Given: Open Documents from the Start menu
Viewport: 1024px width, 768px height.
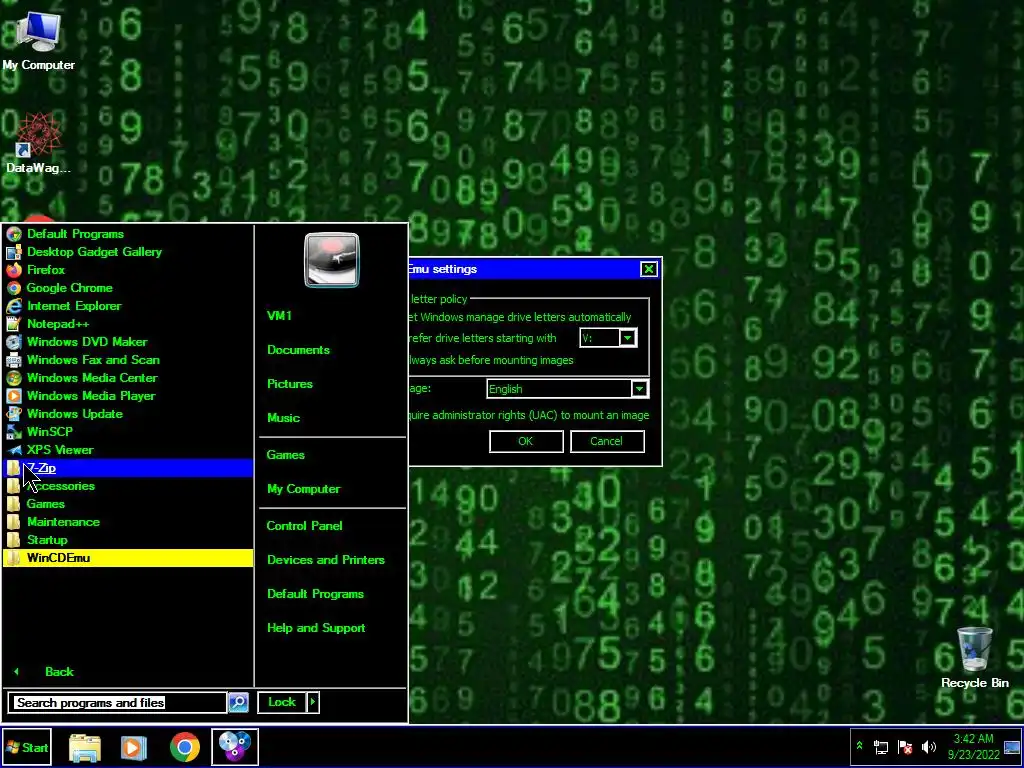Looking at the screenshot, I should tap(298, 350).
